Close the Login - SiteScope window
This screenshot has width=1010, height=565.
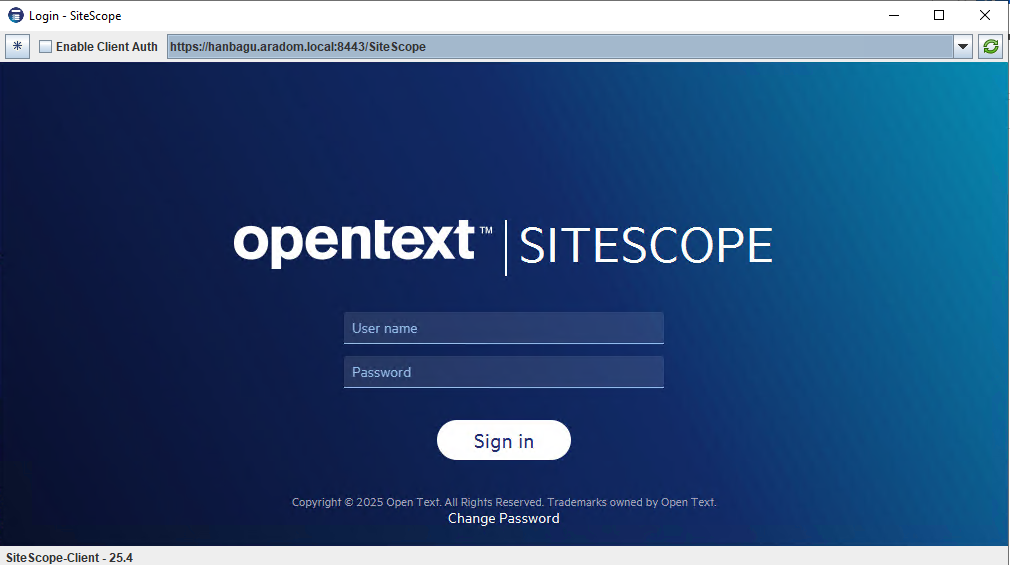[985, 15]
